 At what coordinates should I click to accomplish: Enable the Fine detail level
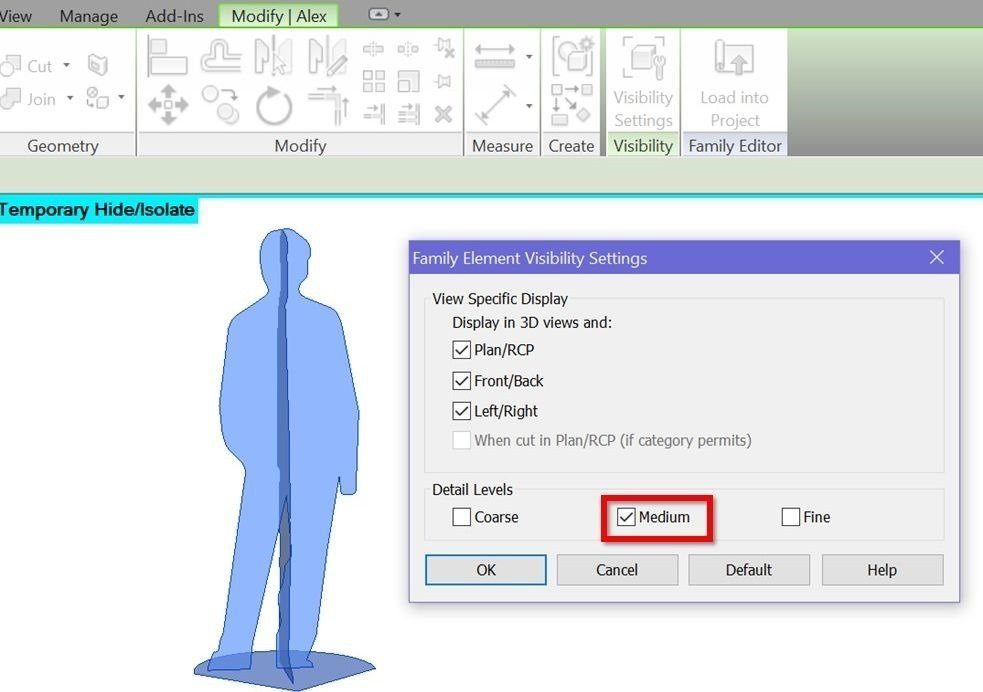click(791, 517)
